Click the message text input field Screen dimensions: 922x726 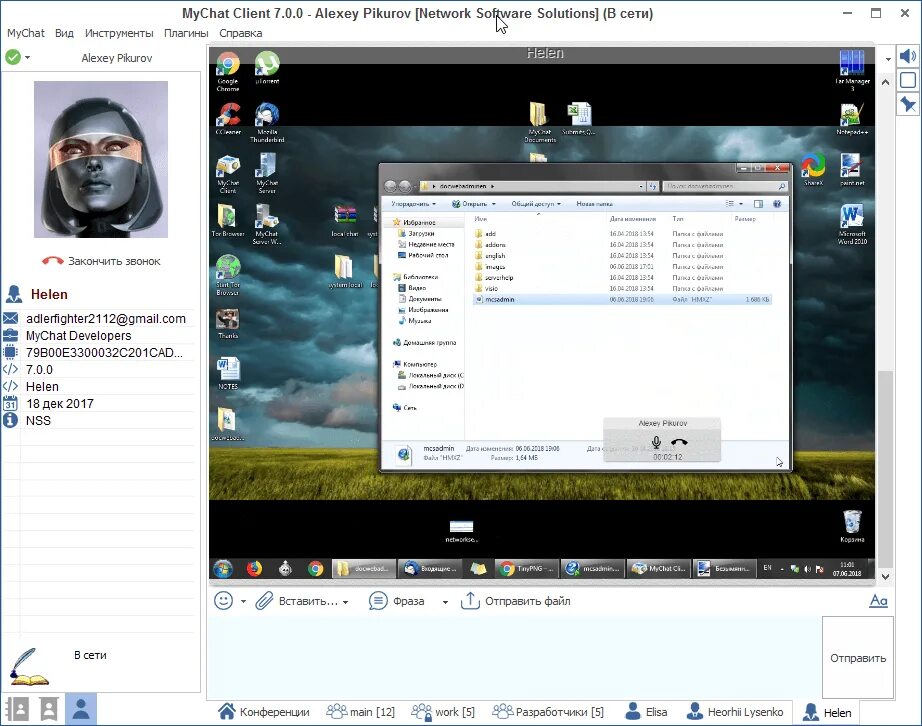pyautogui.click(x=515, y=657)
